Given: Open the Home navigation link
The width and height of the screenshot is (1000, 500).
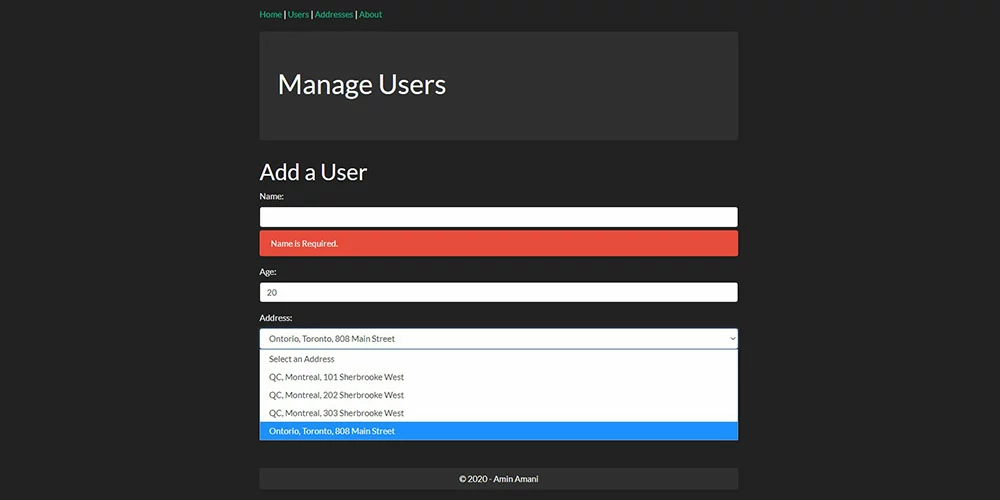Looking at the screenshot, I should pos(270,15).
